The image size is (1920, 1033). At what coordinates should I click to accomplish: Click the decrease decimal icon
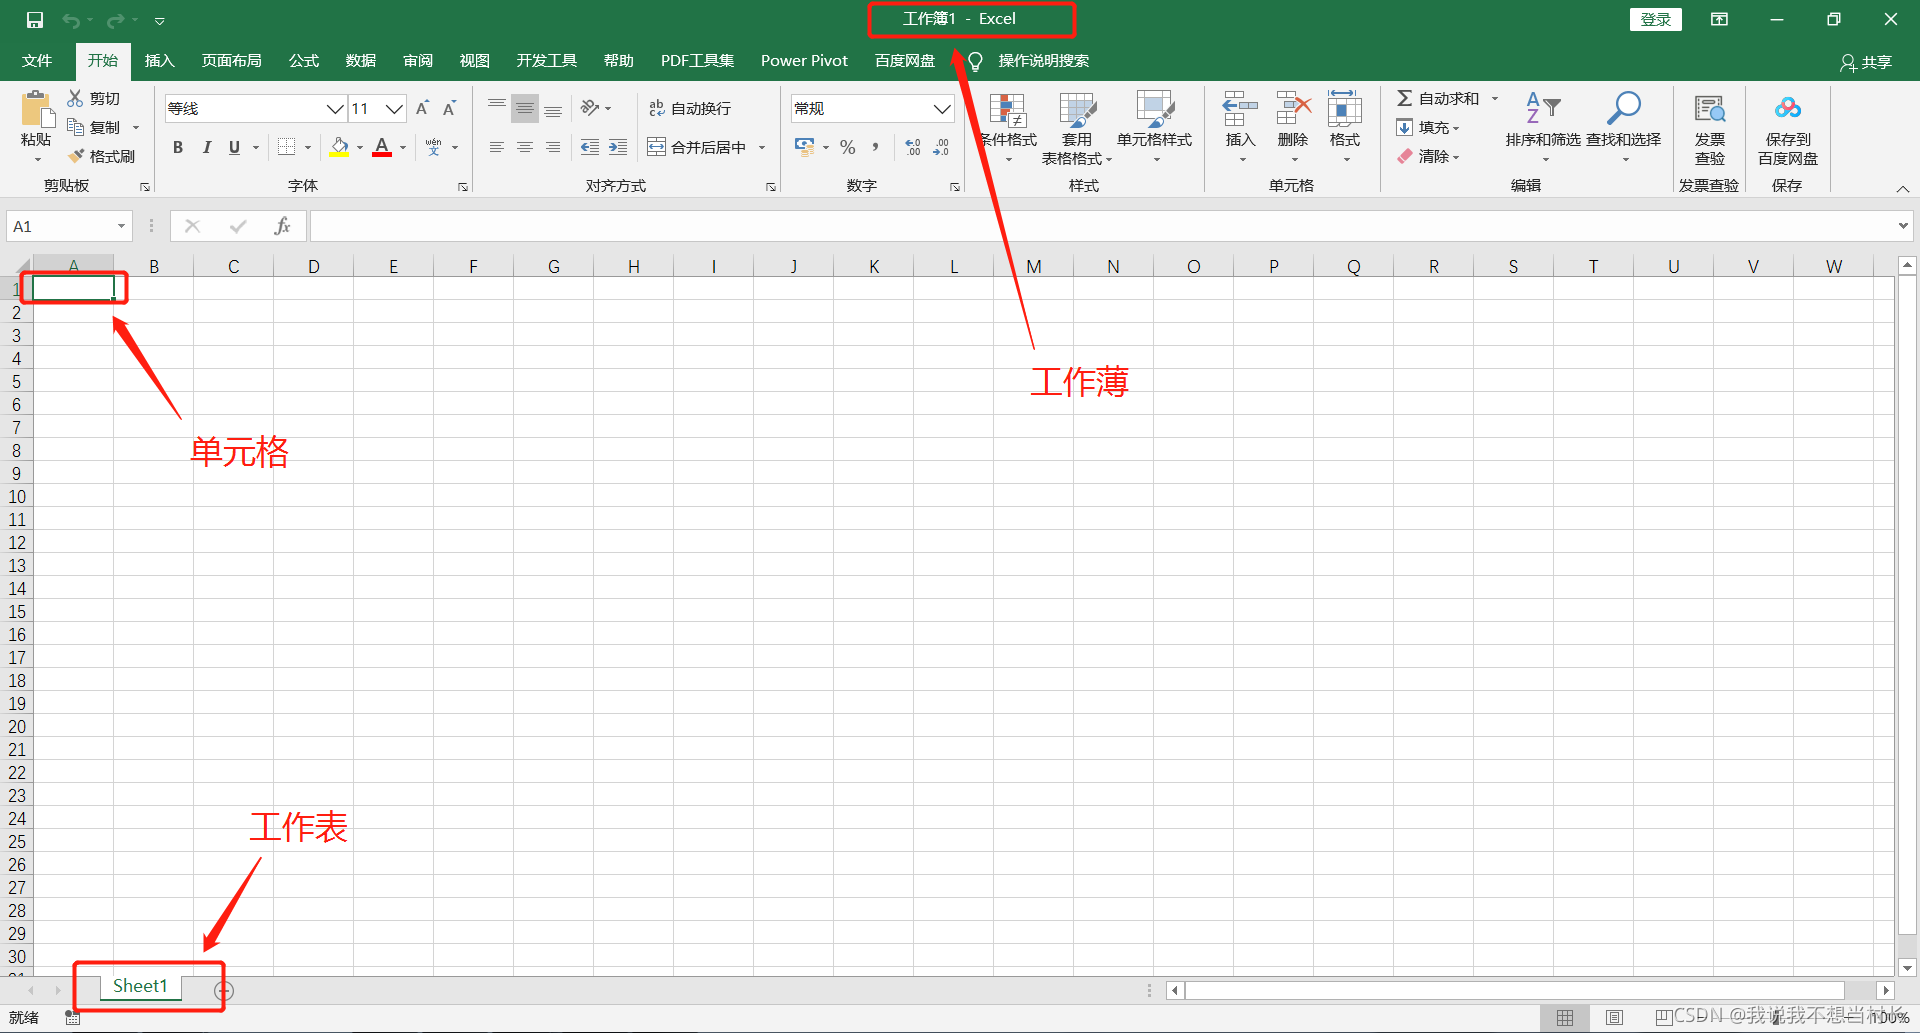tap(941, 147)
